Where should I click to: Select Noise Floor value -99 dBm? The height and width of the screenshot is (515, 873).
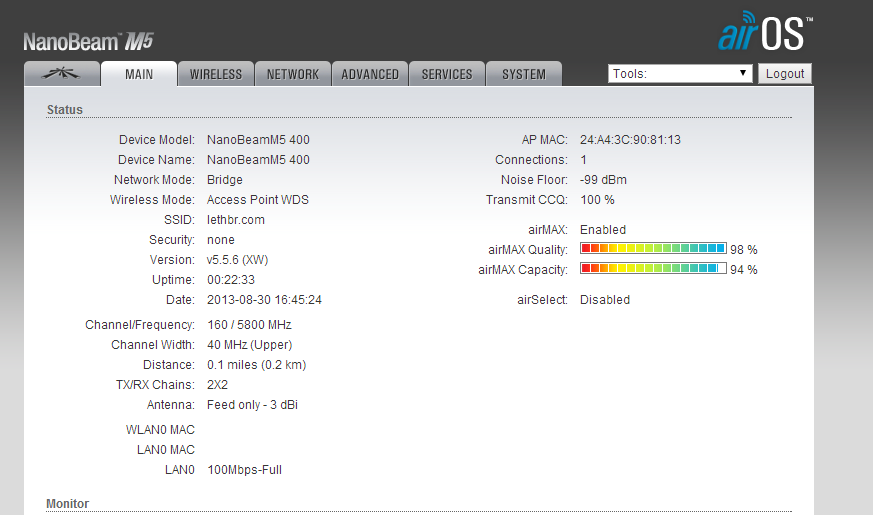[604, 180]
